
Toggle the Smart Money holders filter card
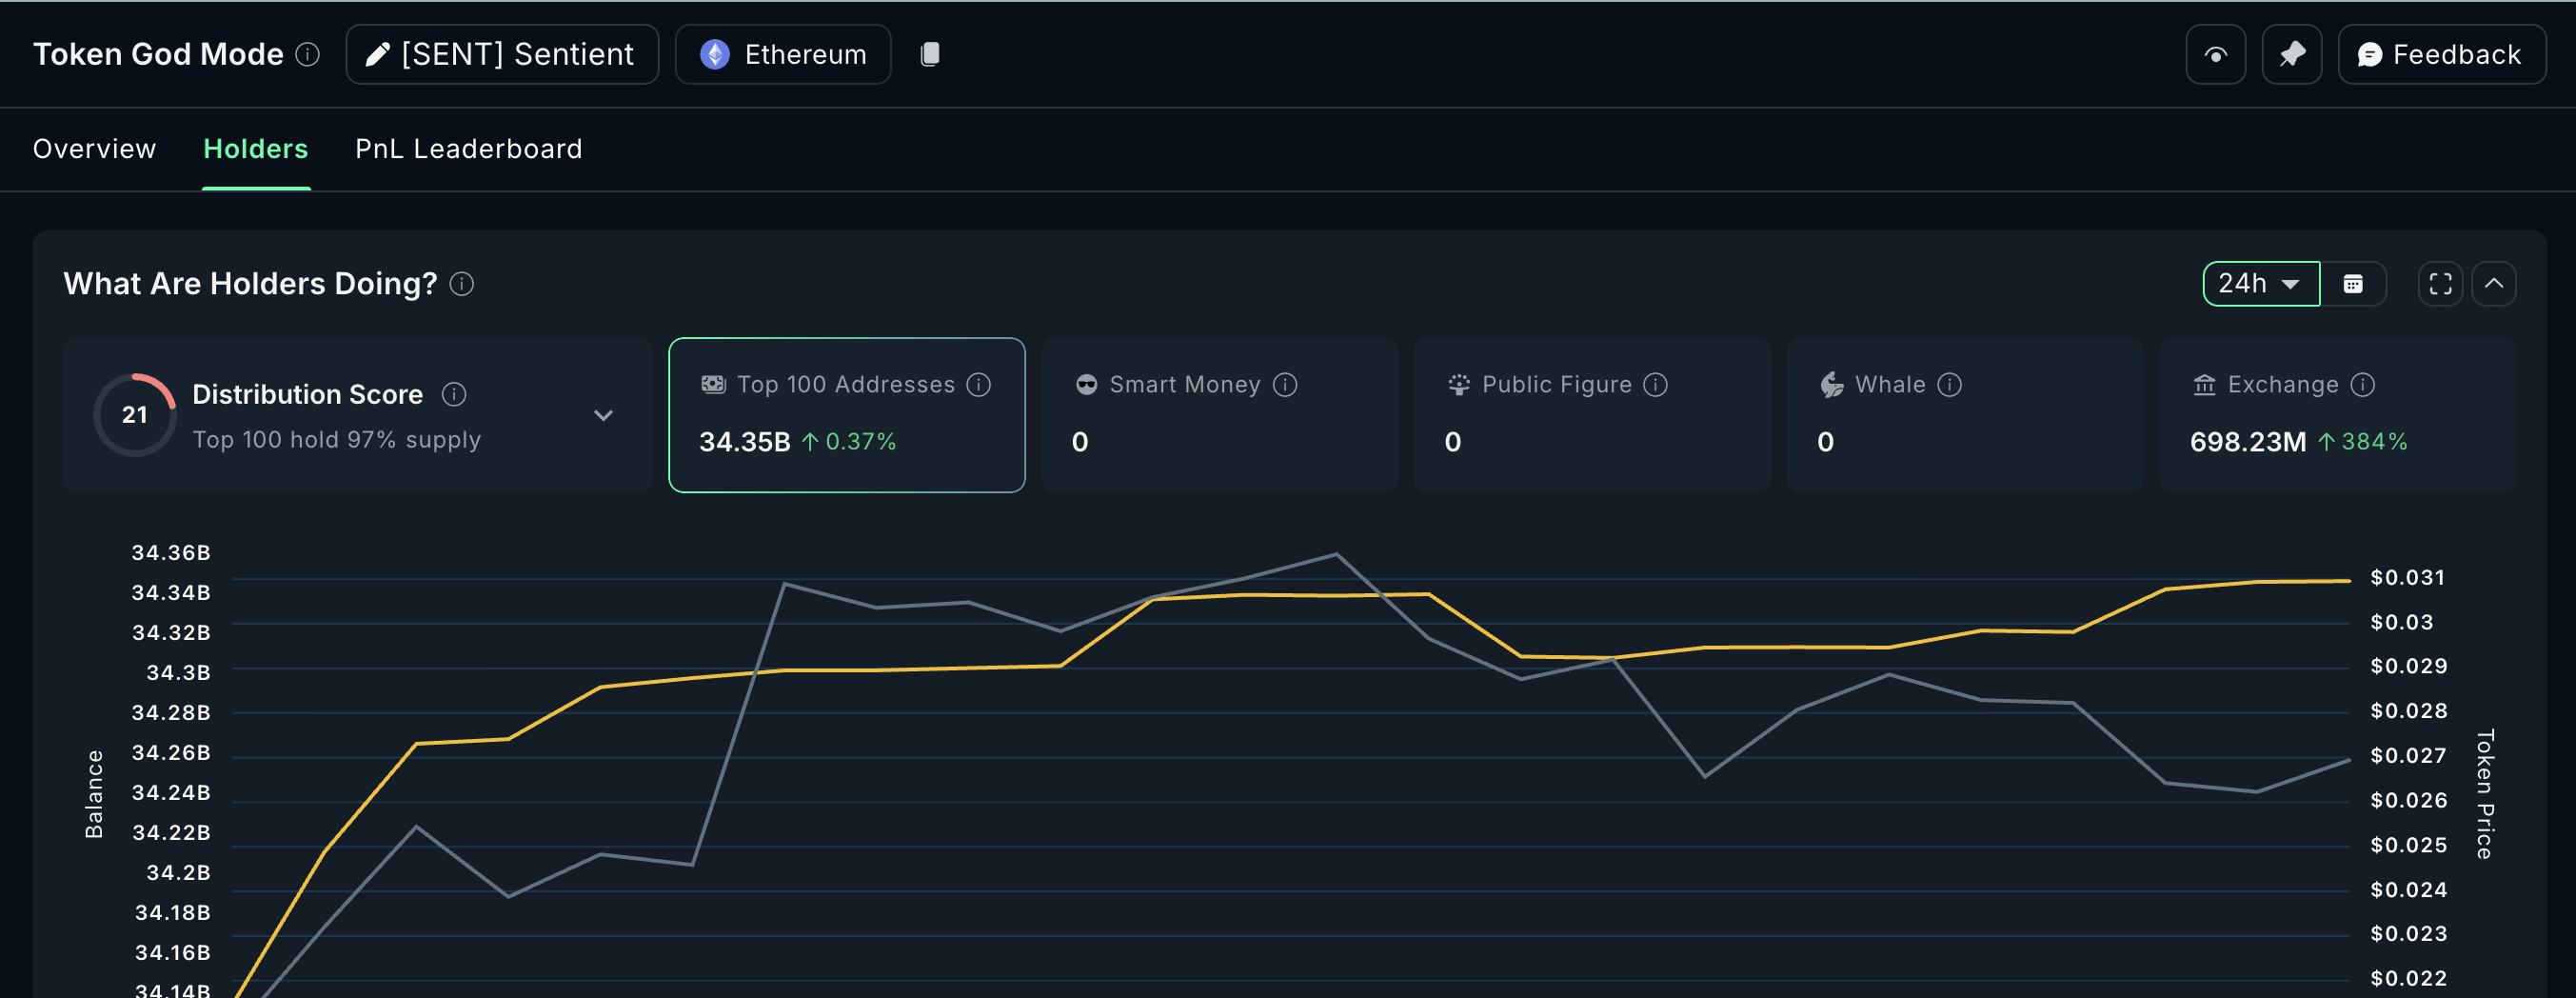[x=1219, y=415]
